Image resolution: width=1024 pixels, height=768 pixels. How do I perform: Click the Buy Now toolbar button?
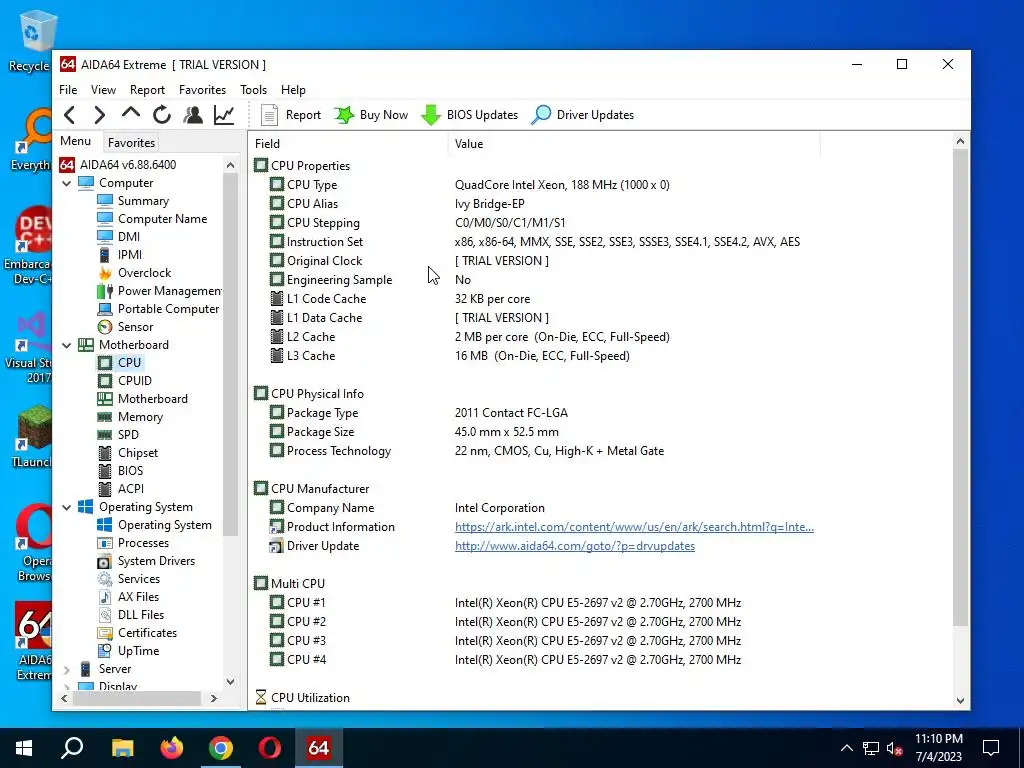click(371, 115)
